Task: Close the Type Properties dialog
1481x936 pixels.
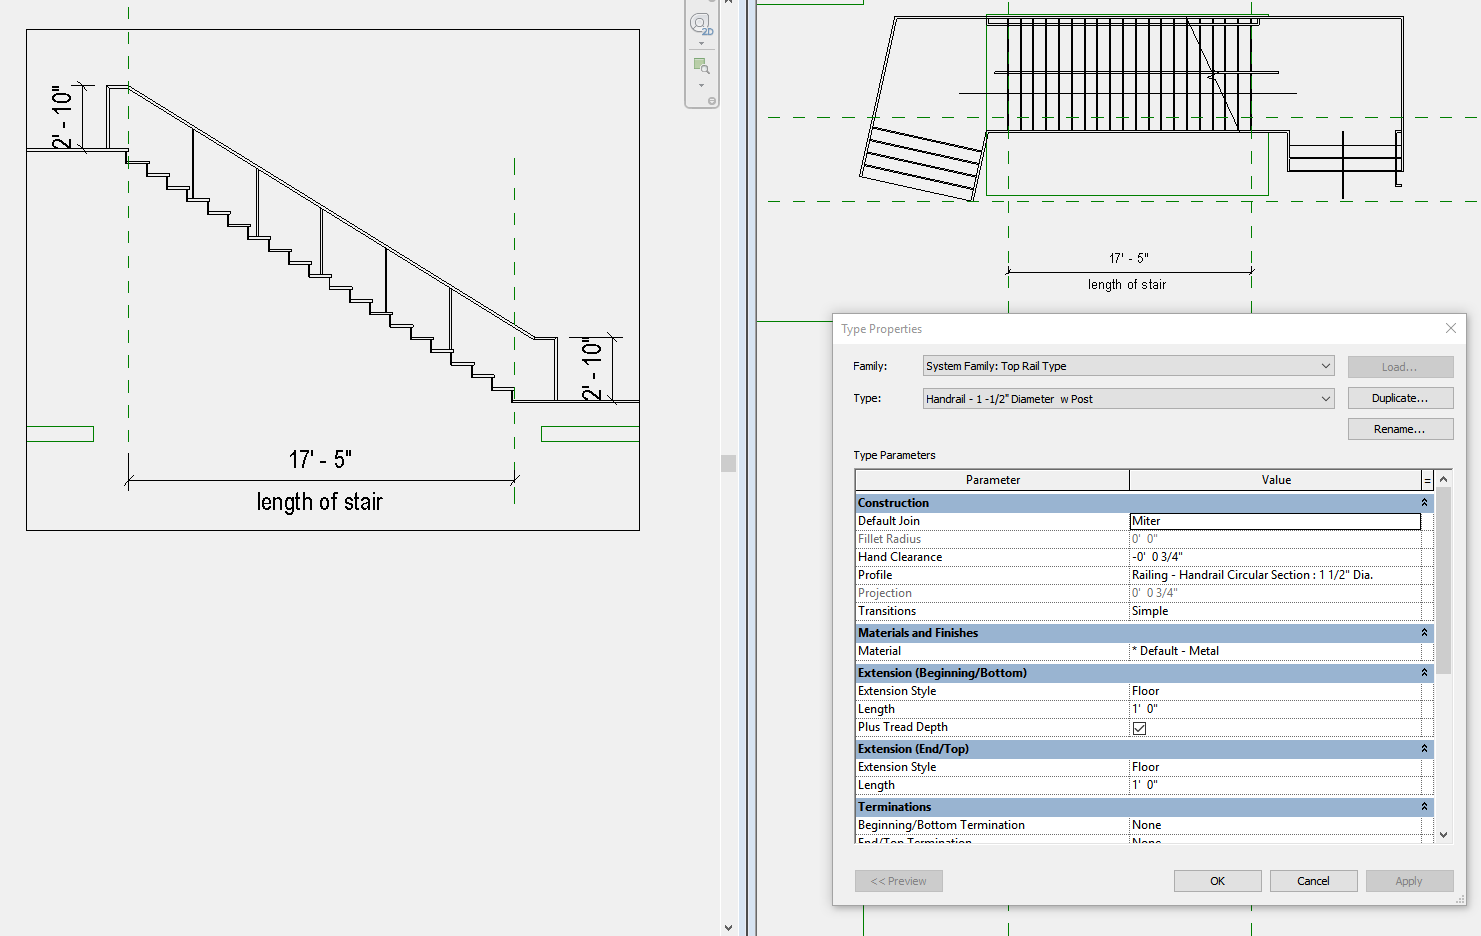Action: pyautogui.click(x=1450, y=329)
